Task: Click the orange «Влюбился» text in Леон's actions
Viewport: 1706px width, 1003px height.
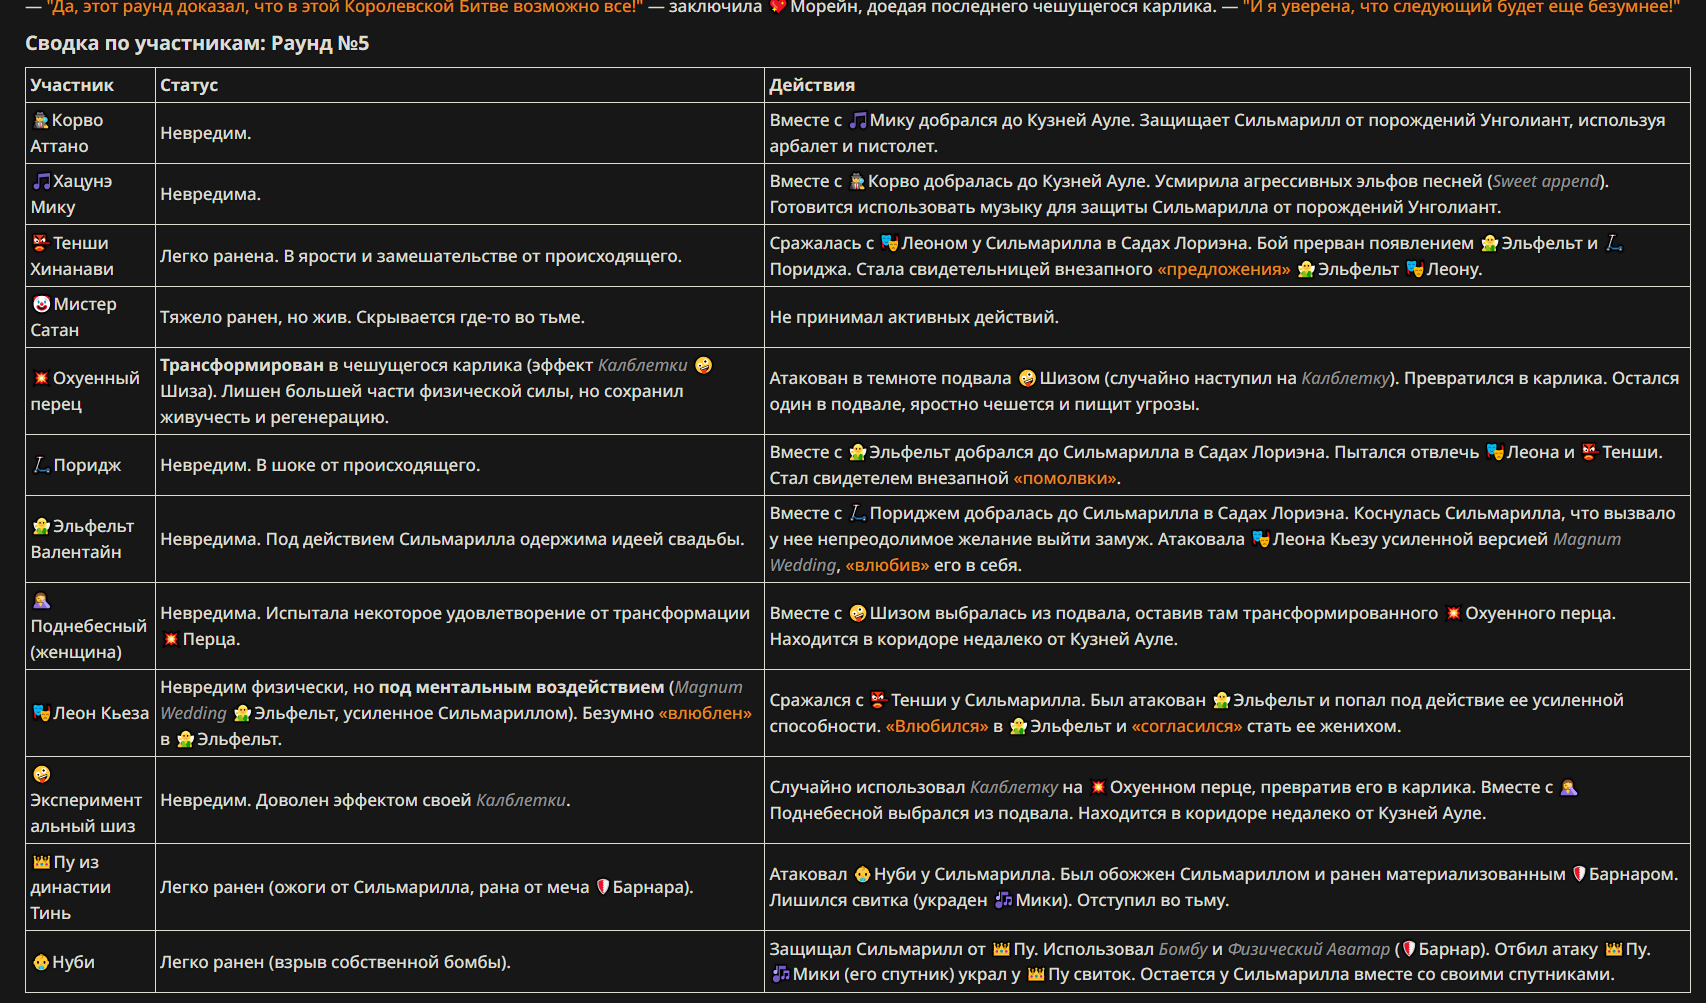Action: pos(937,726)
